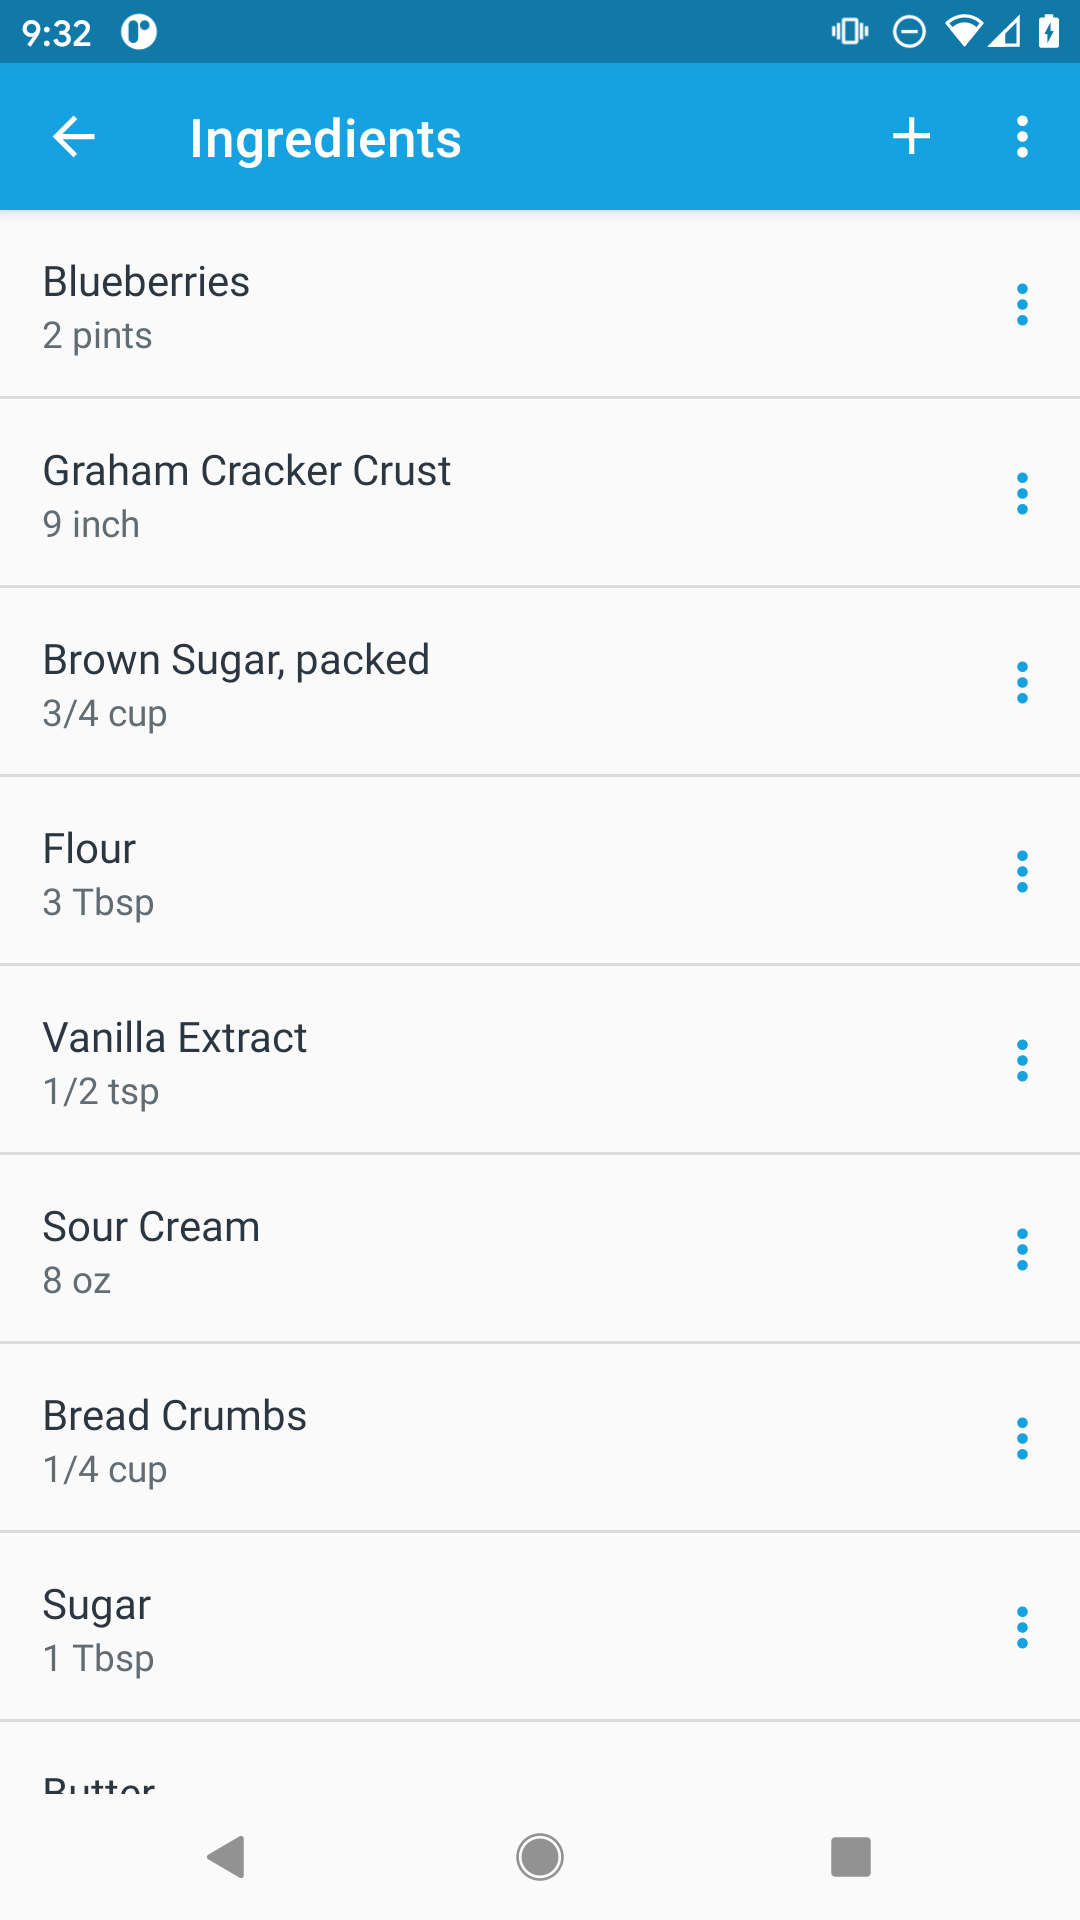Open options menu for Graham Cracker Crust
The height and width of the screenshot is (1920, 1080).
[x=1021, y=494]
